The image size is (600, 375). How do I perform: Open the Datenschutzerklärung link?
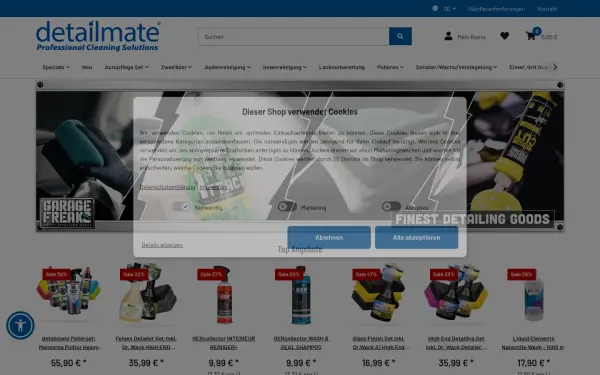point(168,187)
